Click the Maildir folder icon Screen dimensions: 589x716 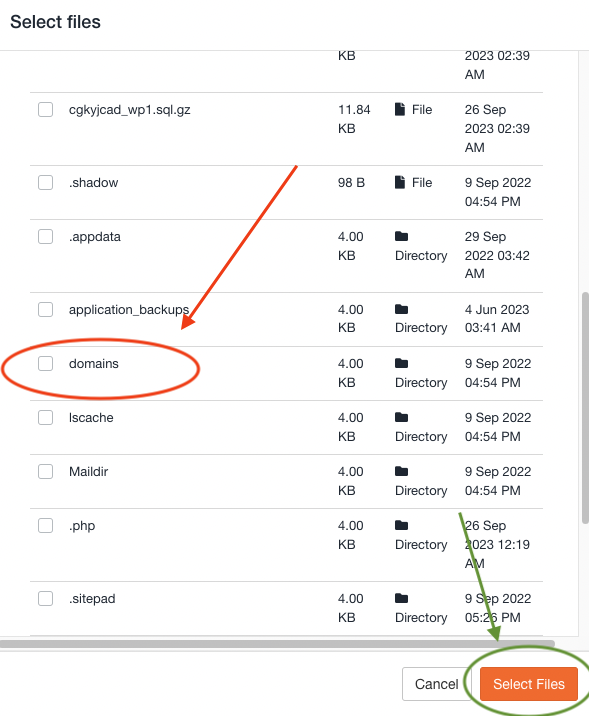[x=401, y=471]
